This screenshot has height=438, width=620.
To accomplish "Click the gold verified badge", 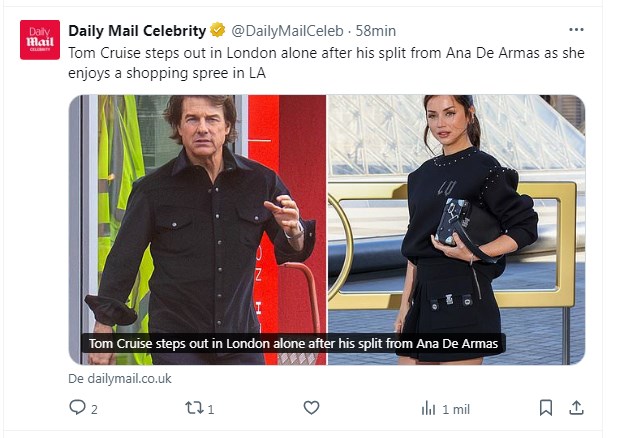I will coord(216,31).
